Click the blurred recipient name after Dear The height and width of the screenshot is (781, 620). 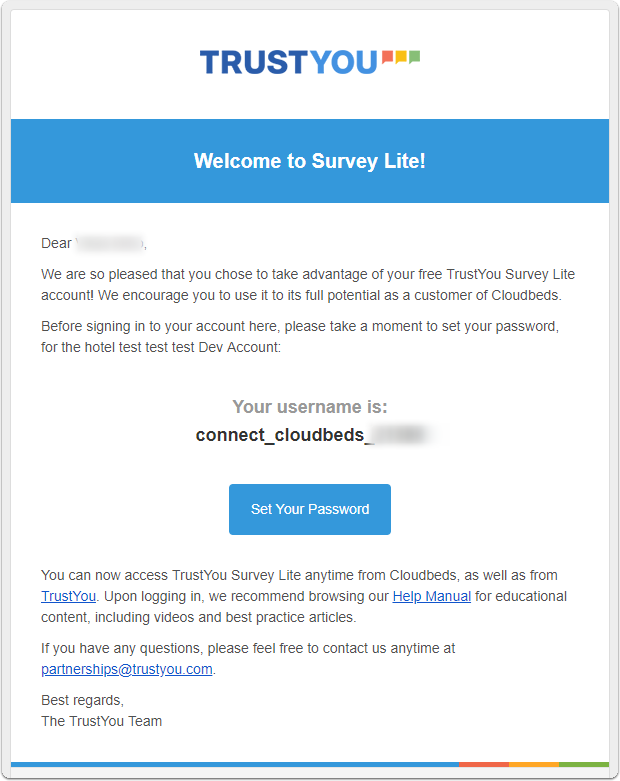point(110,243)
